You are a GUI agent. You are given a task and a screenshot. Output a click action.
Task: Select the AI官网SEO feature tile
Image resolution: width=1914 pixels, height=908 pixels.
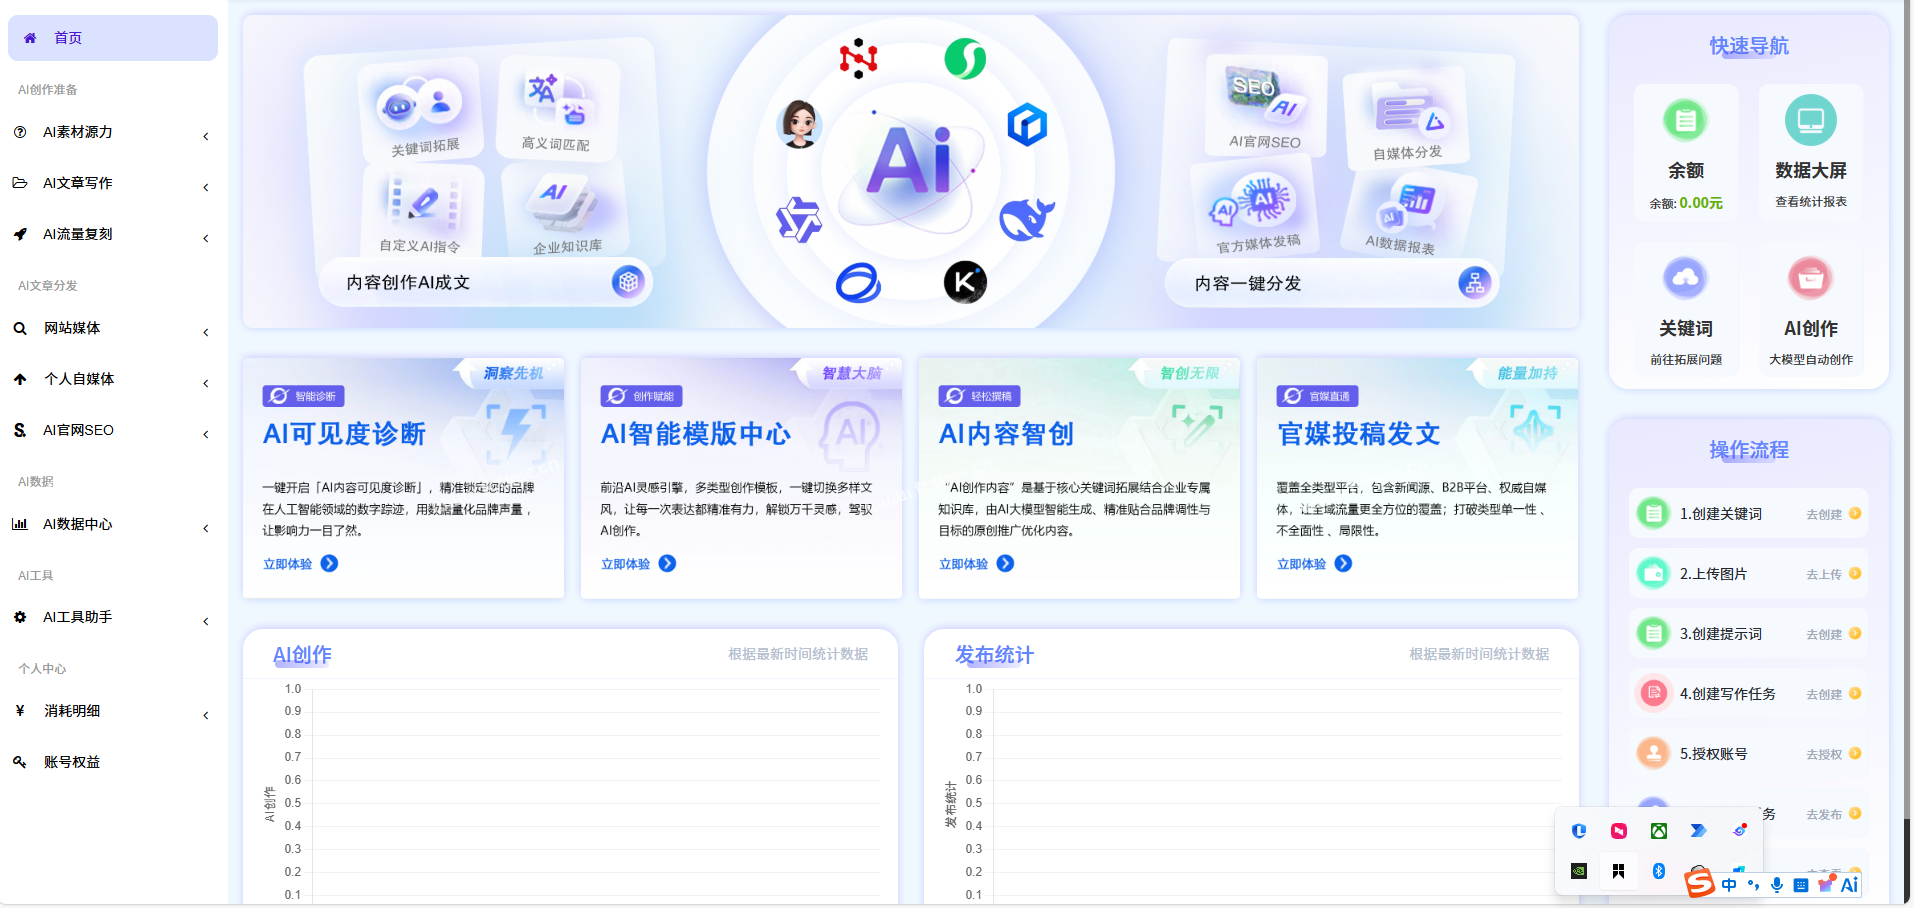[x=1264, y=107]
